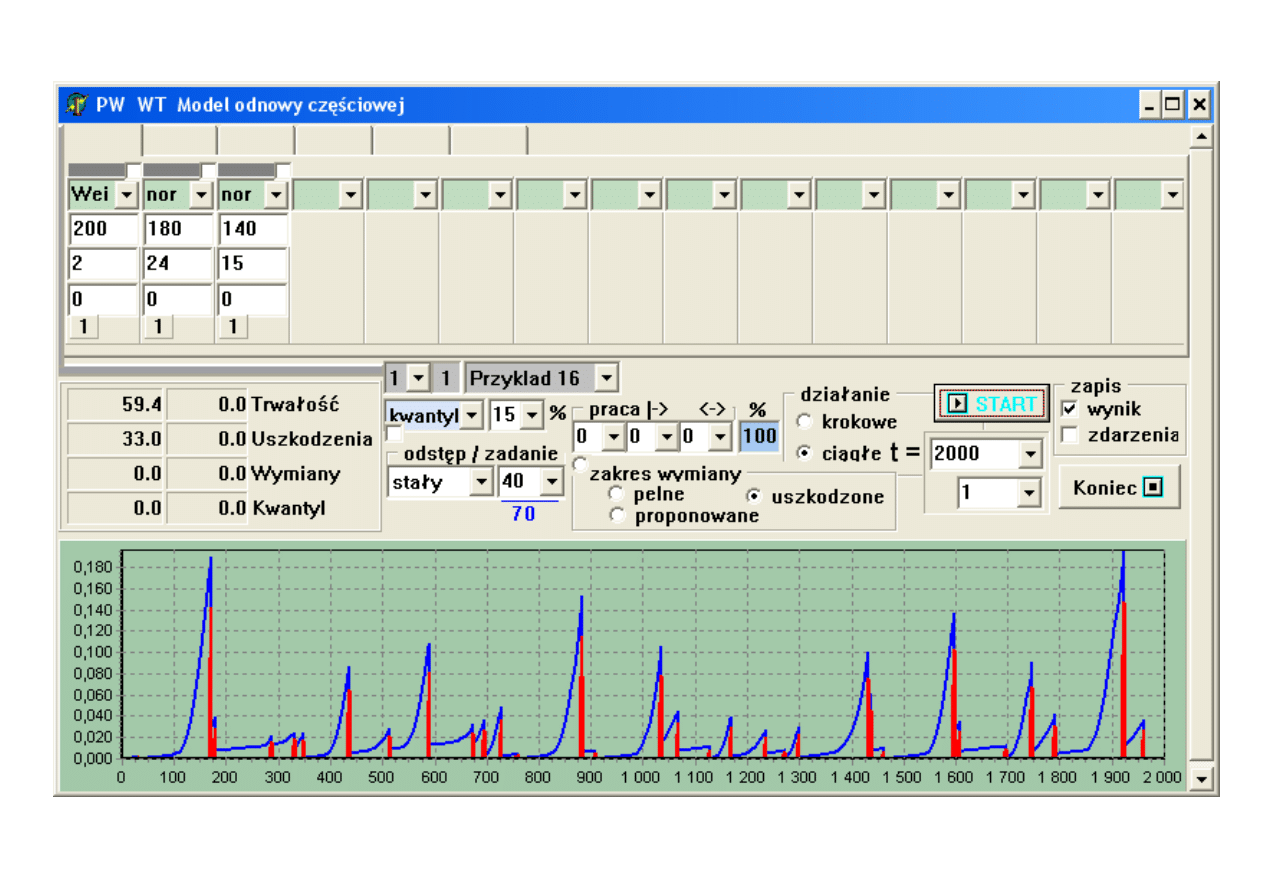1263x893 pixels.
Task: Click the START button
Action: [992, 404]
